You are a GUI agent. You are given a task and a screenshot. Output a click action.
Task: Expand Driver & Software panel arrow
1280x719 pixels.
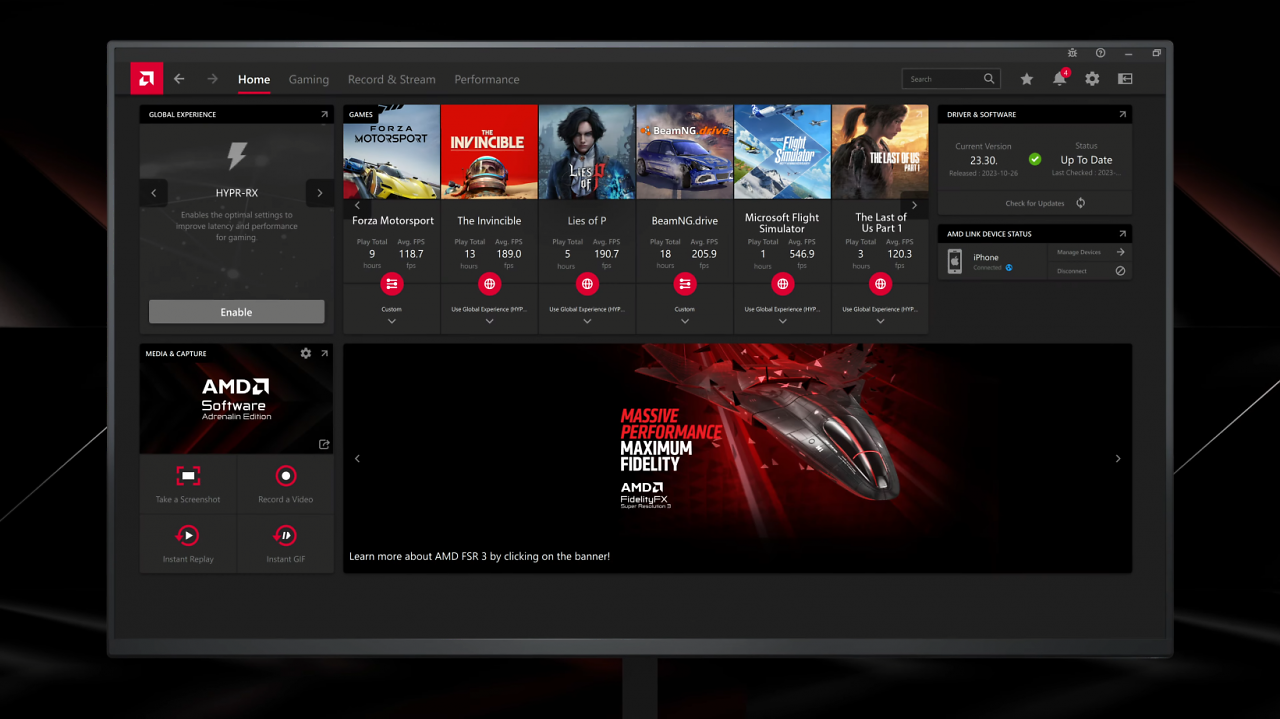pyautogui.click(x=1122, y=115)
